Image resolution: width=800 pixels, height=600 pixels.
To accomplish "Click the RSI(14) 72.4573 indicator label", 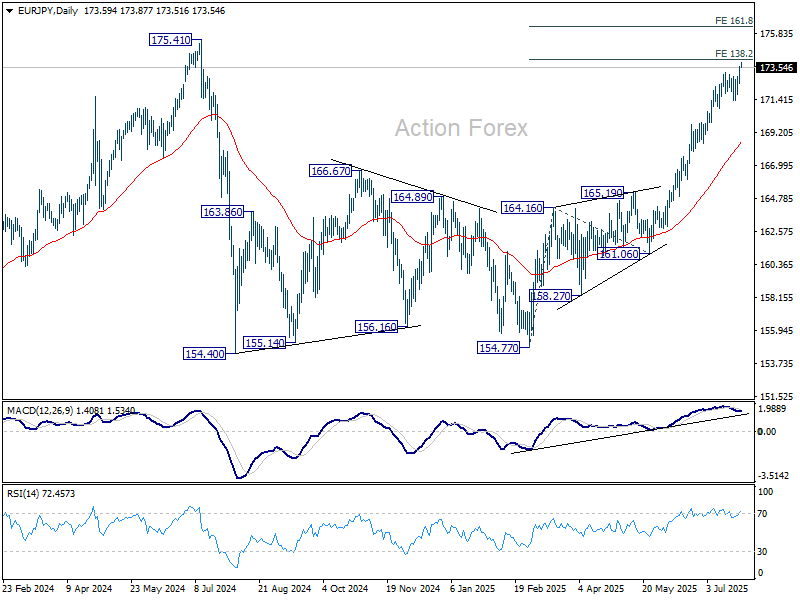I will click(41, 493).
